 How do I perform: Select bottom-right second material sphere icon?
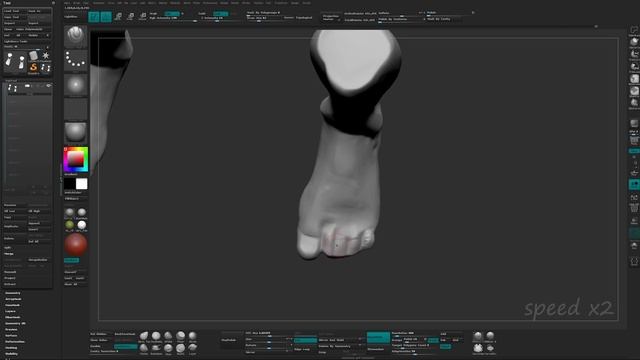[490, 336]
